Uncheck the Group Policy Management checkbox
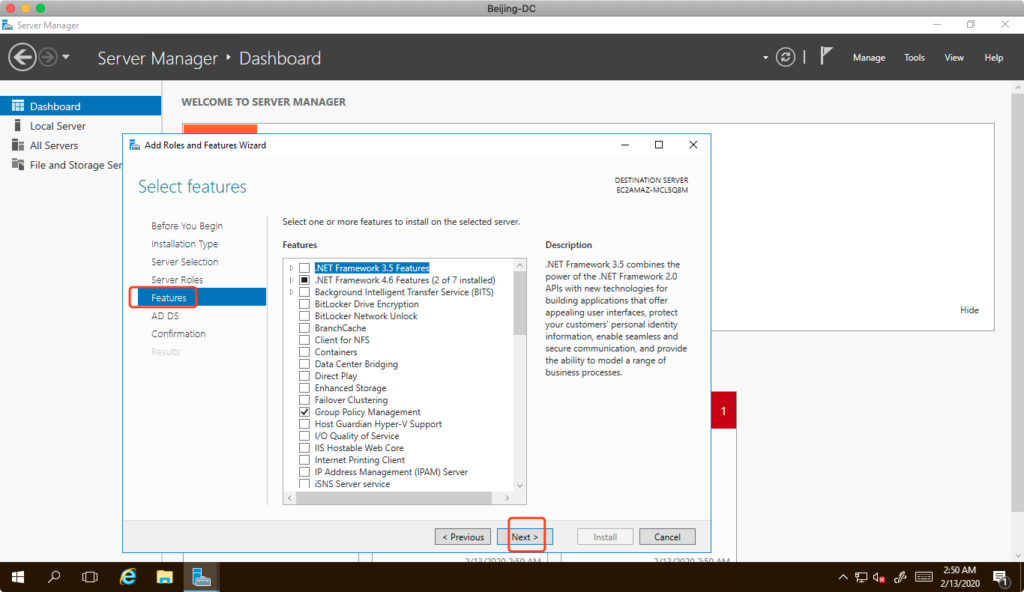Viewport: 1024px width, 592px height. (304, 412)
